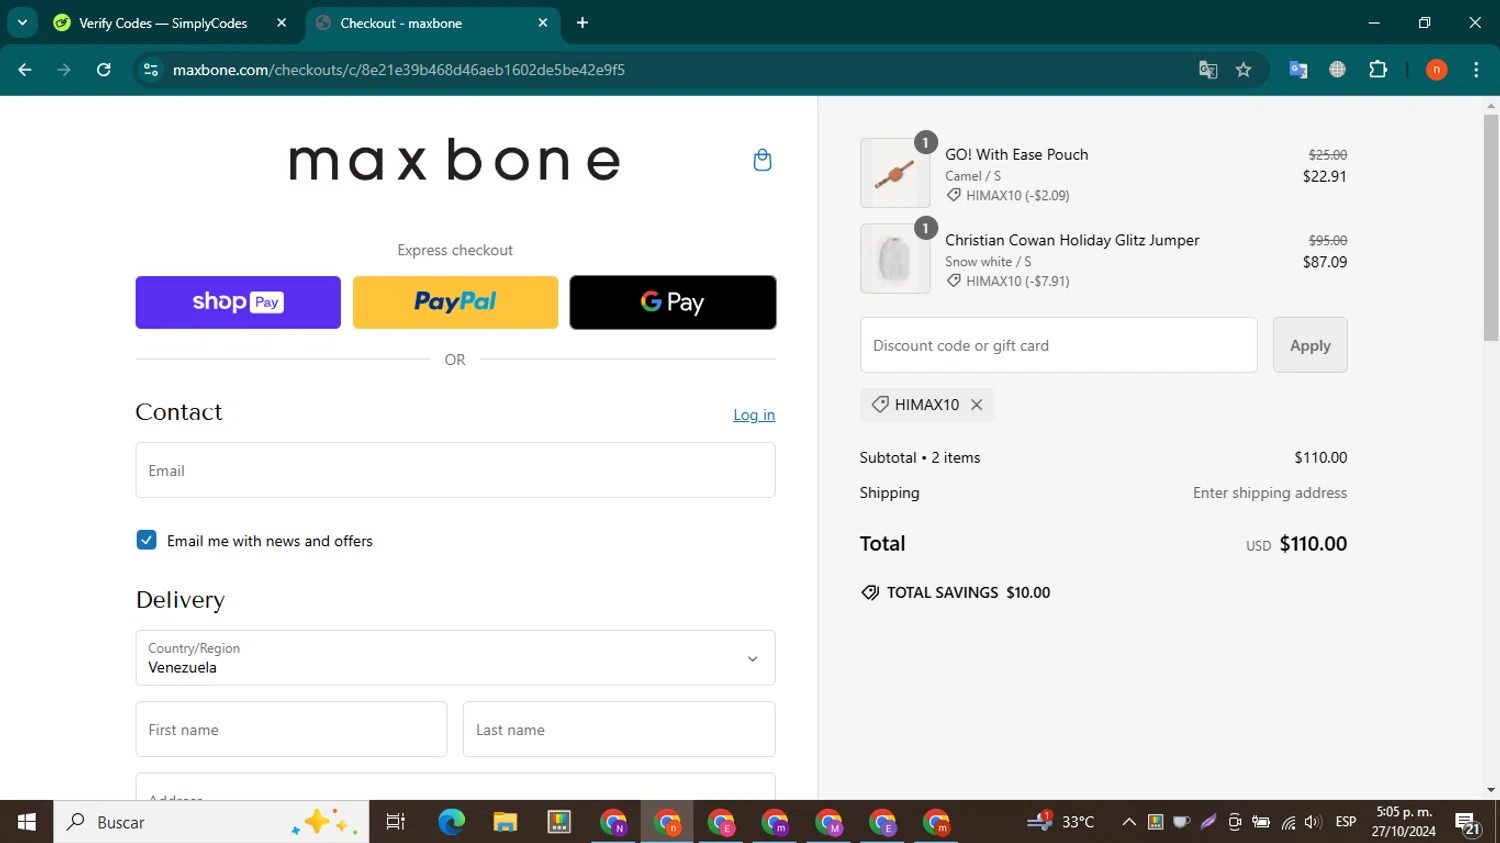
Task: Click the Buscar taskbar search box
Action: [211, 822]
